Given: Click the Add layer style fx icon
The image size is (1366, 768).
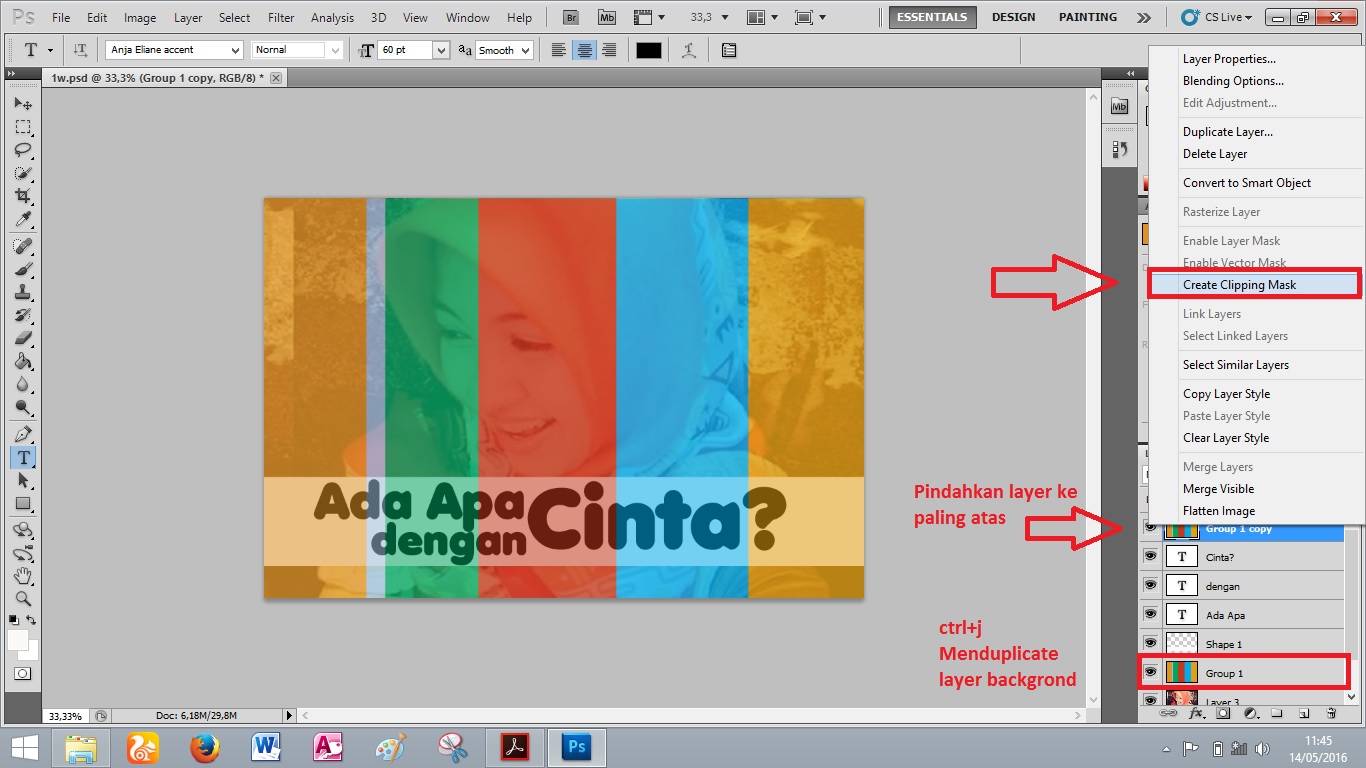Looking at the screenshot, I should click(x=1196, y=712).
